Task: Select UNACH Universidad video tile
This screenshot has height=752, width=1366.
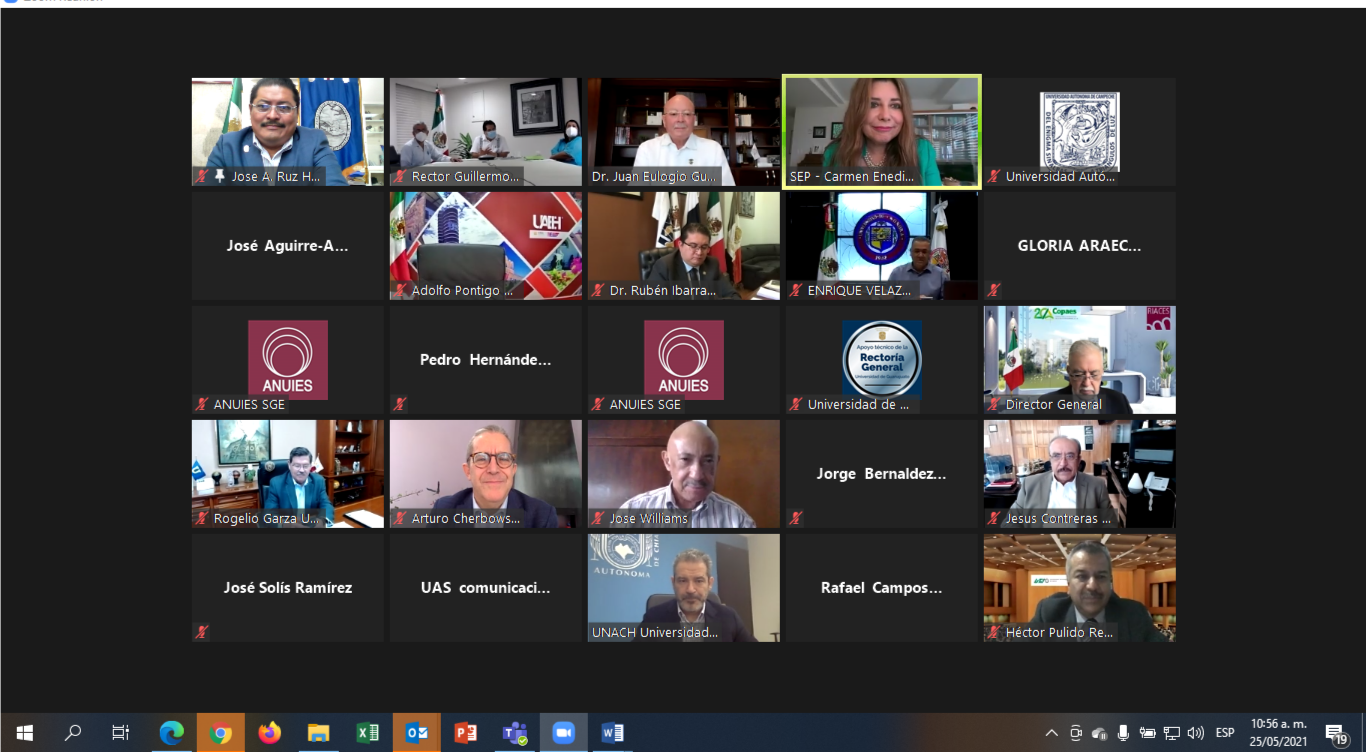Action: point(684,588)
